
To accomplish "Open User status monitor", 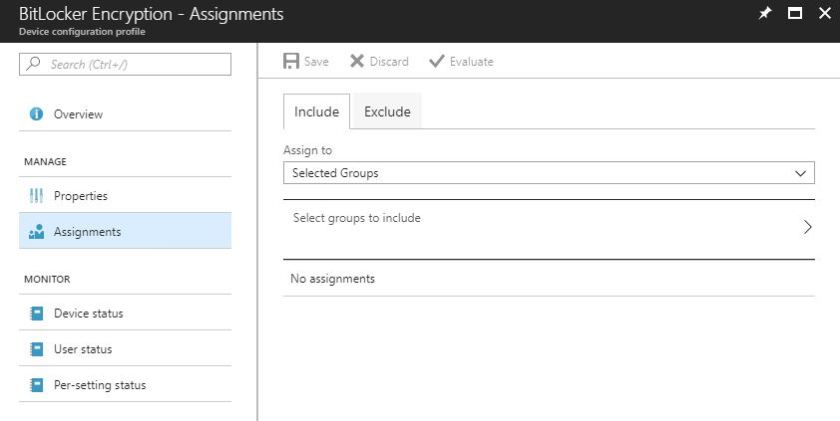I will pyautogui.click(x=125, y=349).
